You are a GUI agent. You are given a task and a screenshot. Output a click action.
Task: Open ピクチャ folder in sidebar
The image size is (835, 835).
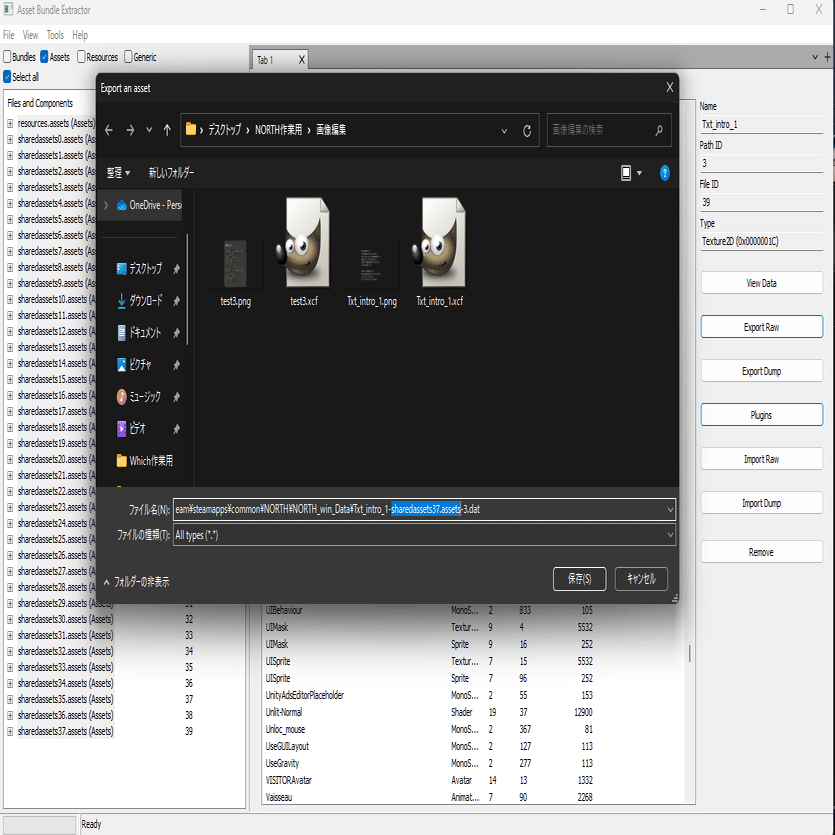[x=134, y=365]
